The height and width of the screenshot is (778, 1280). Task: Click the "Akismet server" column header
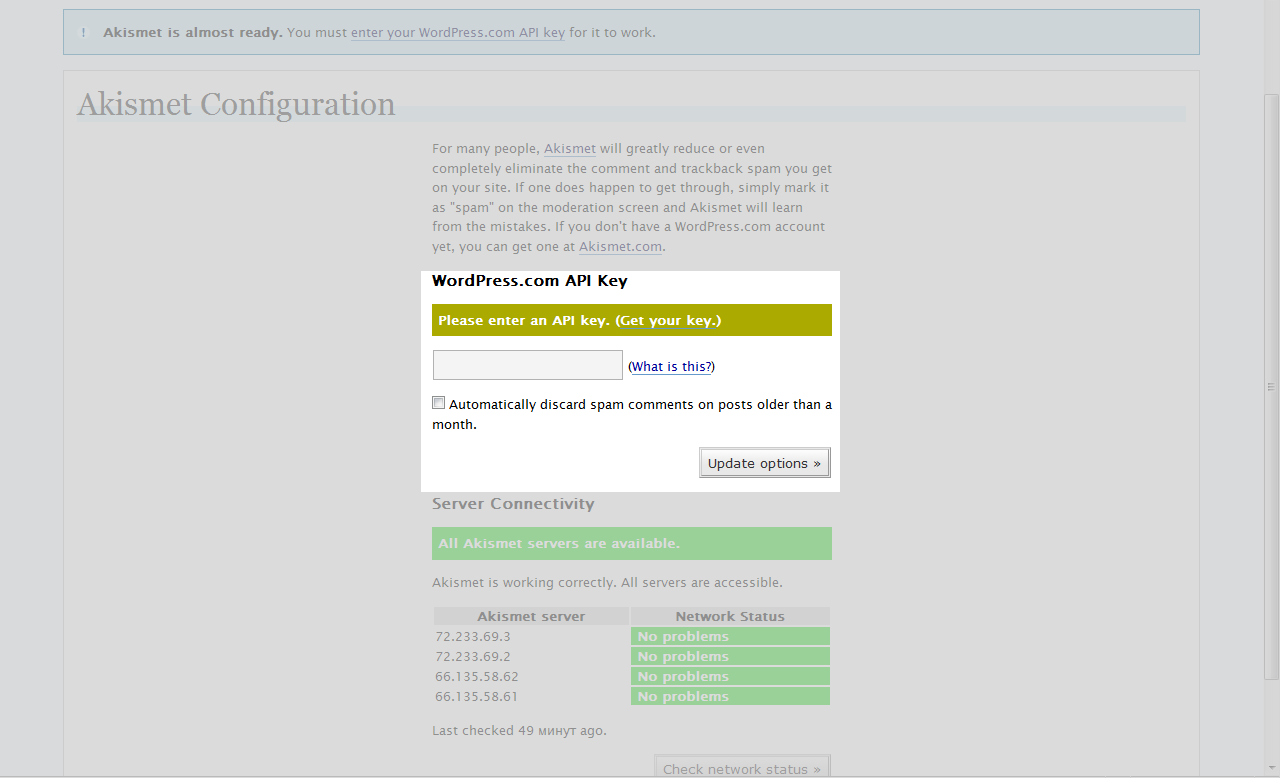(531, 617)
